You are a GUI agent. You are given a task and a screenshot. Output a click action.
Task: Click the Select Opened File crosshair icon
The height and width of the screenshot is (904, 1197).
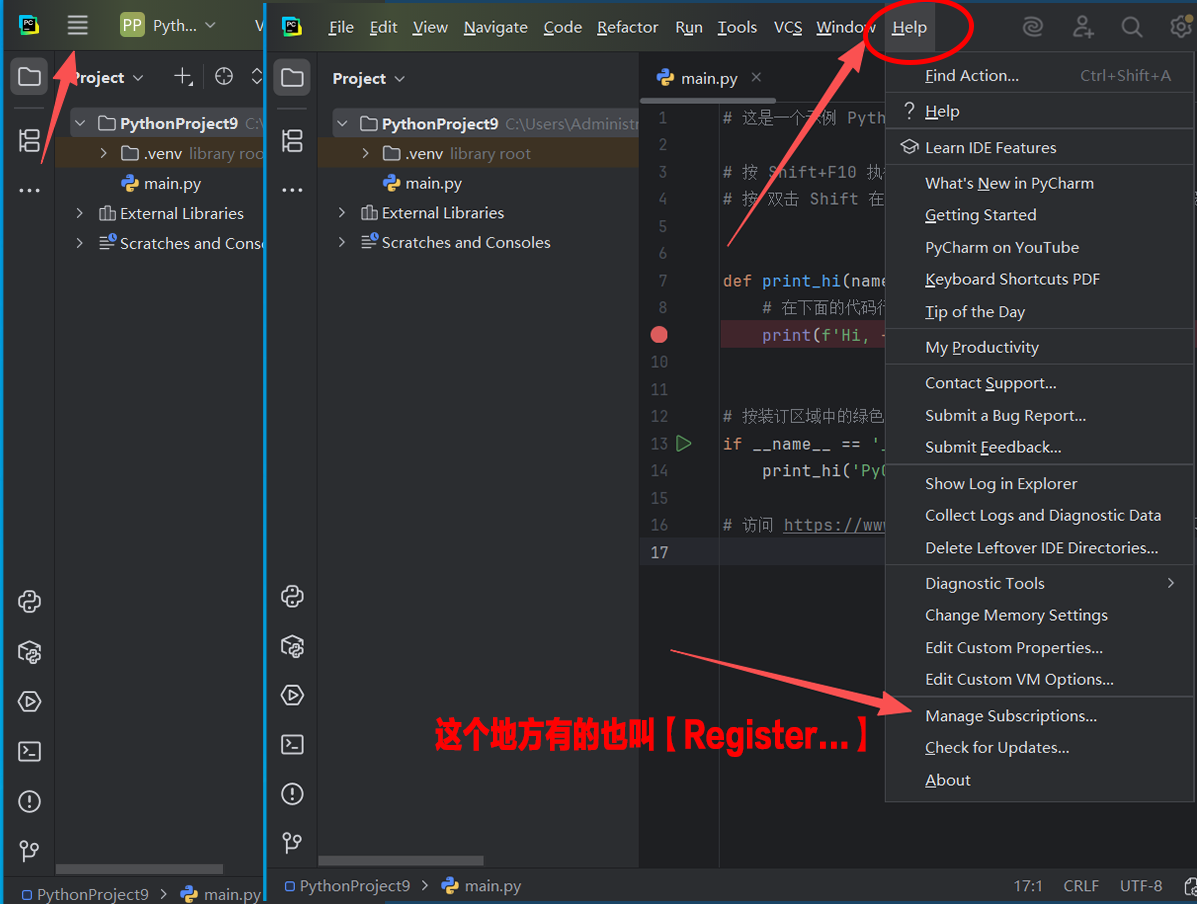(224, 76)
